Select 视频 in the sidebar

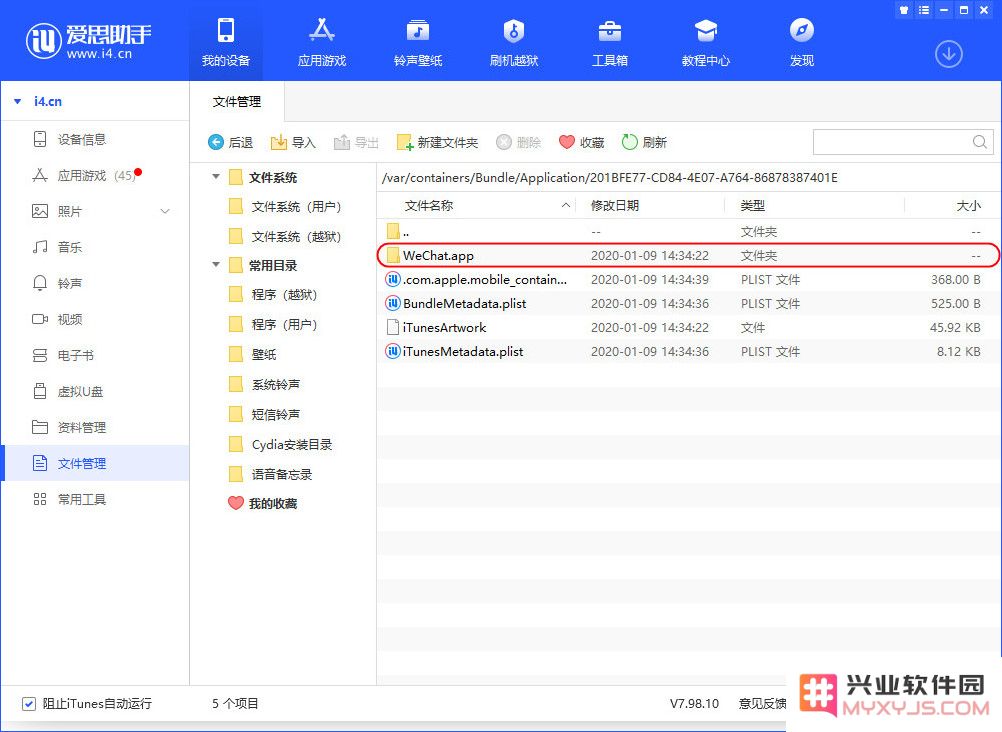[x=96, y=319]
